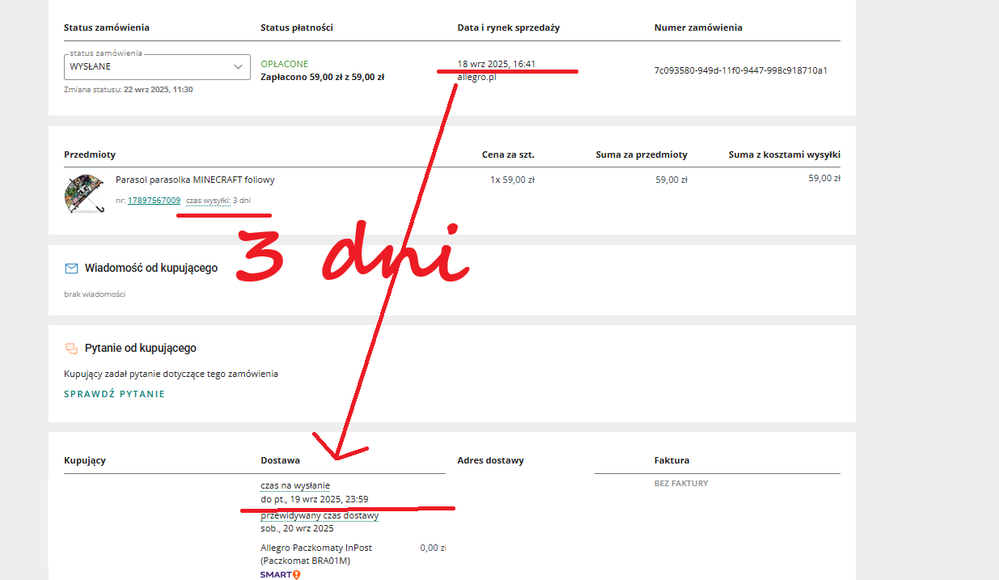Click the czas na wysłanie label under Dostawa
The width and height of the screenshot is (999, 580).
295,485
